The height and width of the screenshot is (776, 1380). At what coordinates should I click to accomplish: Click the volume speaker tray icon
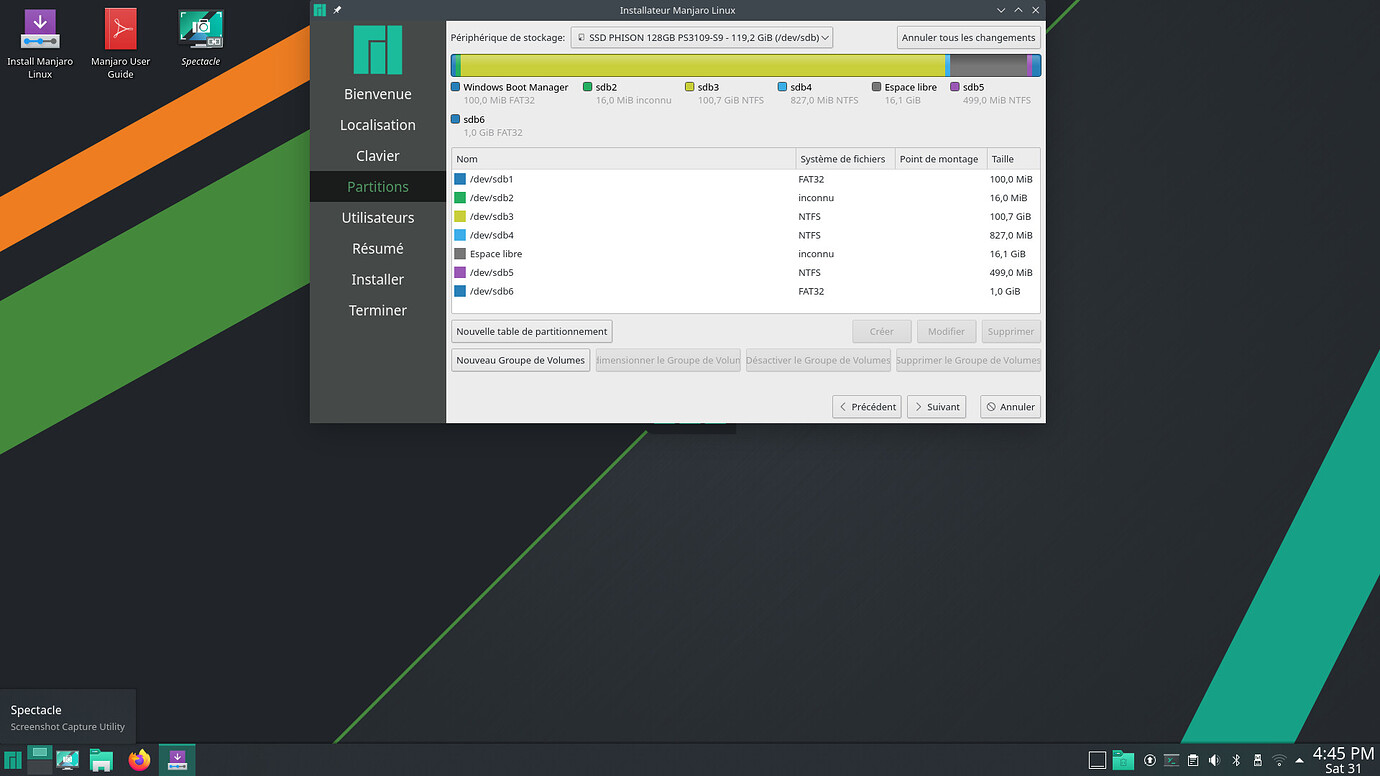coord(1214,761)
